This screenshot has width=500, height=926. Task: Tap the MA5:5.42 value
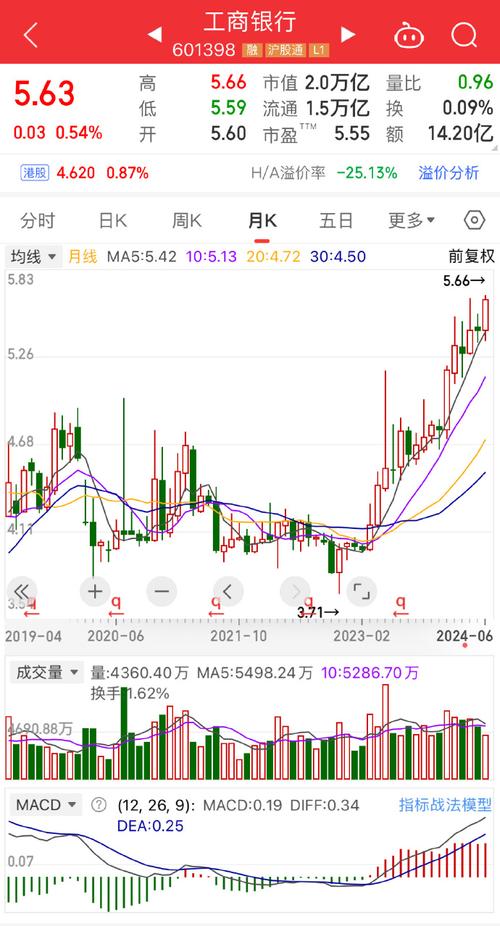coord(142,257)
